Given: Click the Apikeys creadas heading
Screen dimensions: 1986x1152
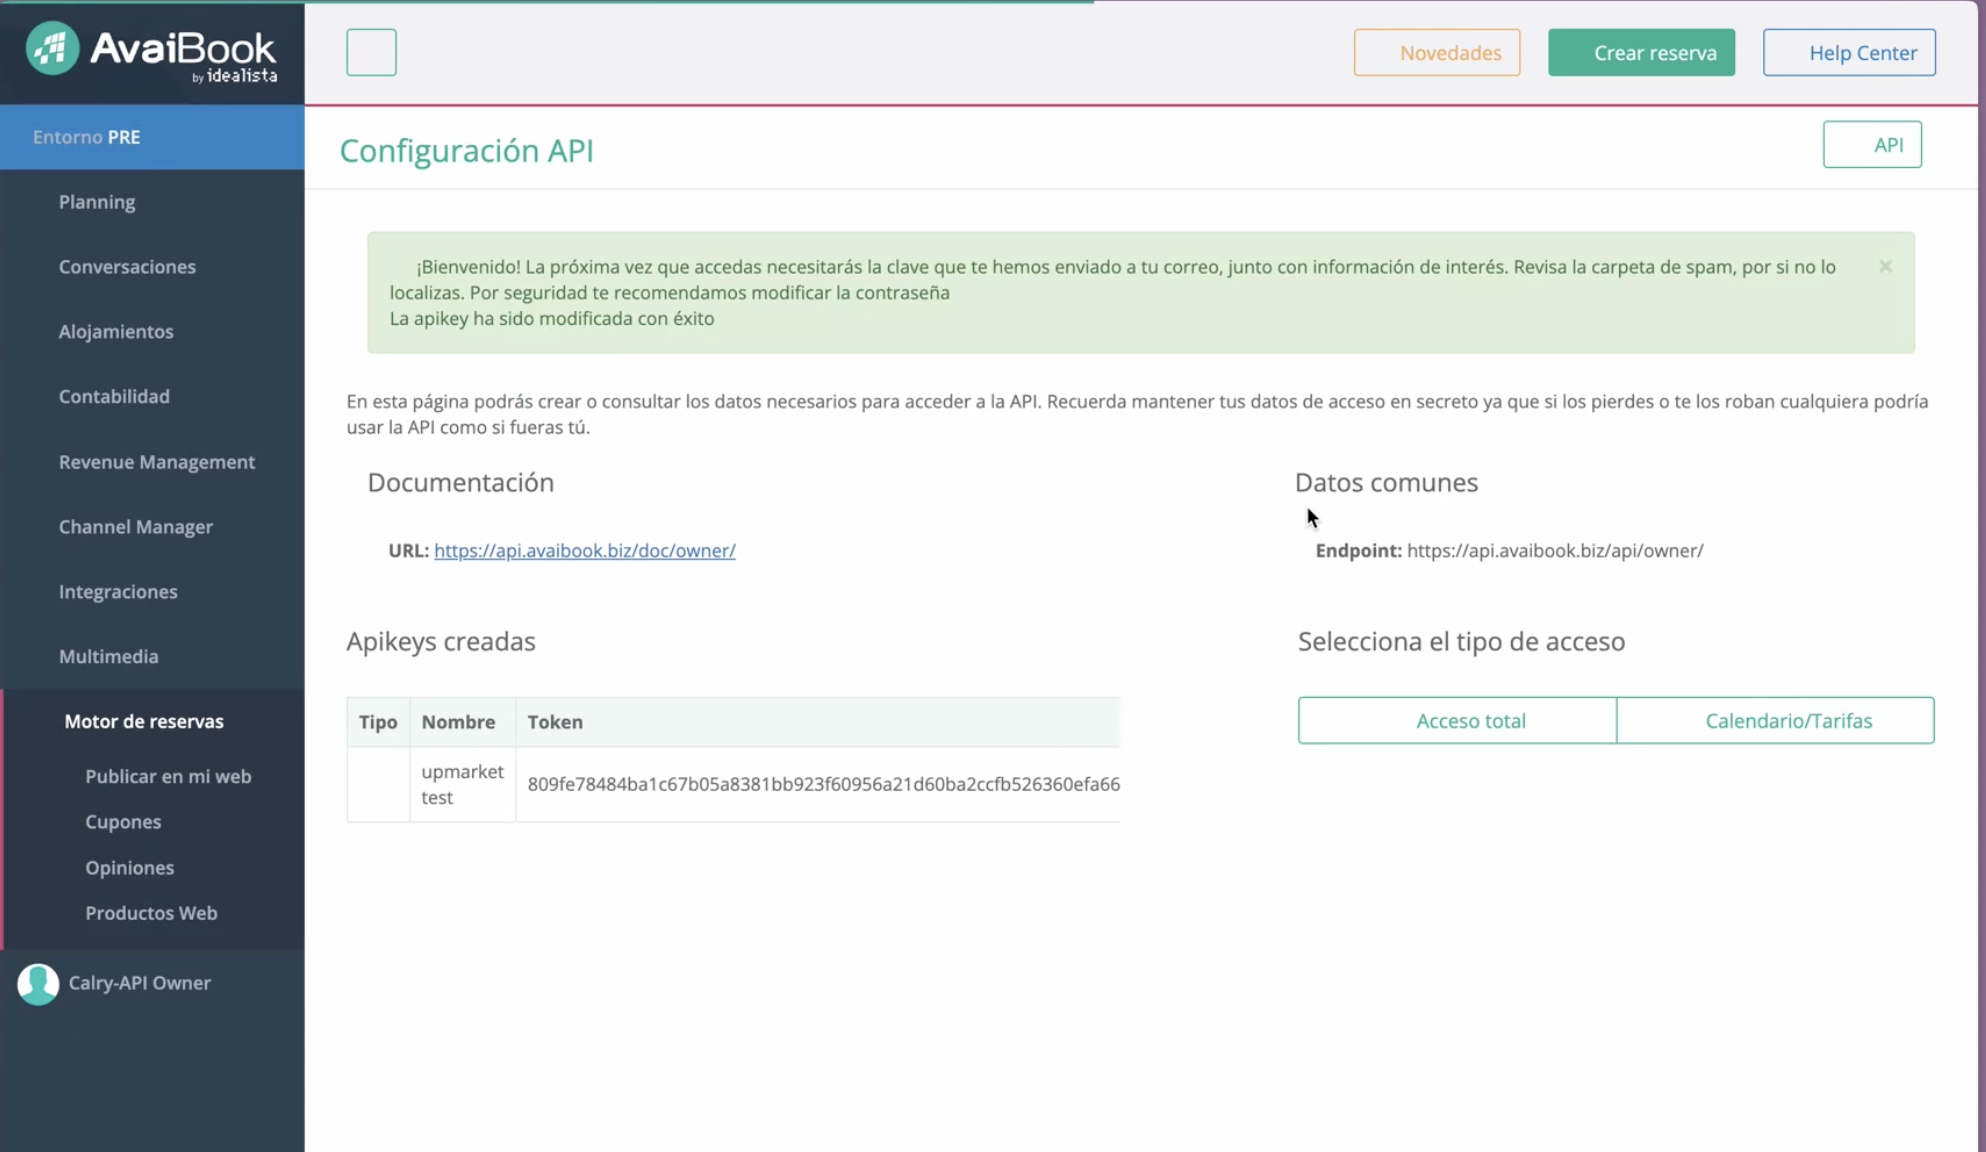Looking at the screenshot, I should pyautogui.click(x=441, y=641).
